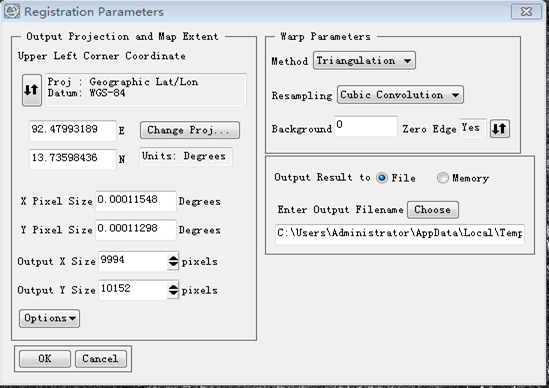Increase Output Y Size with up arrow

point(173,287)
